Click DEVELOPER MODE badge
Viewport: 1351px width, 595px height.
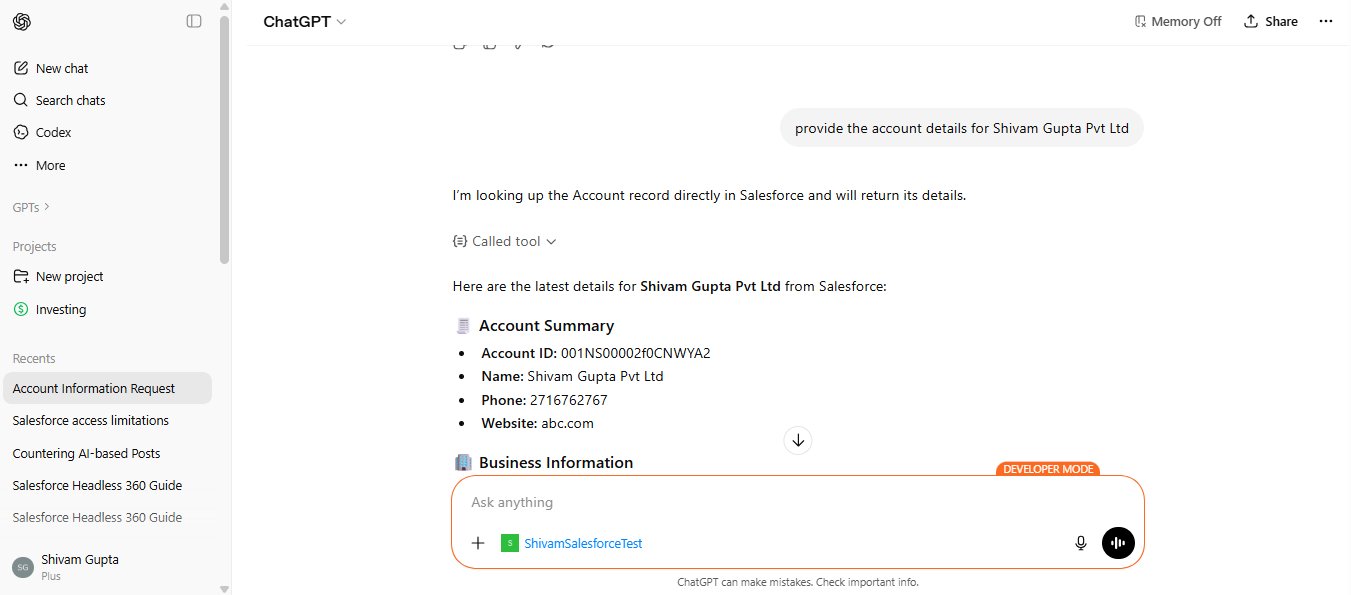[1048, 468]
